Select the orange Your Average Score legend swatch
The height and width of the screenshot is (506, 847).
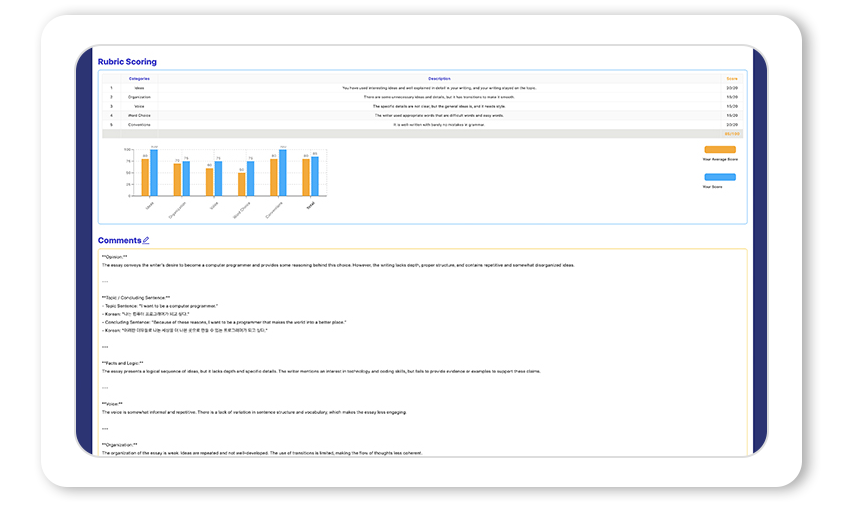720,150
